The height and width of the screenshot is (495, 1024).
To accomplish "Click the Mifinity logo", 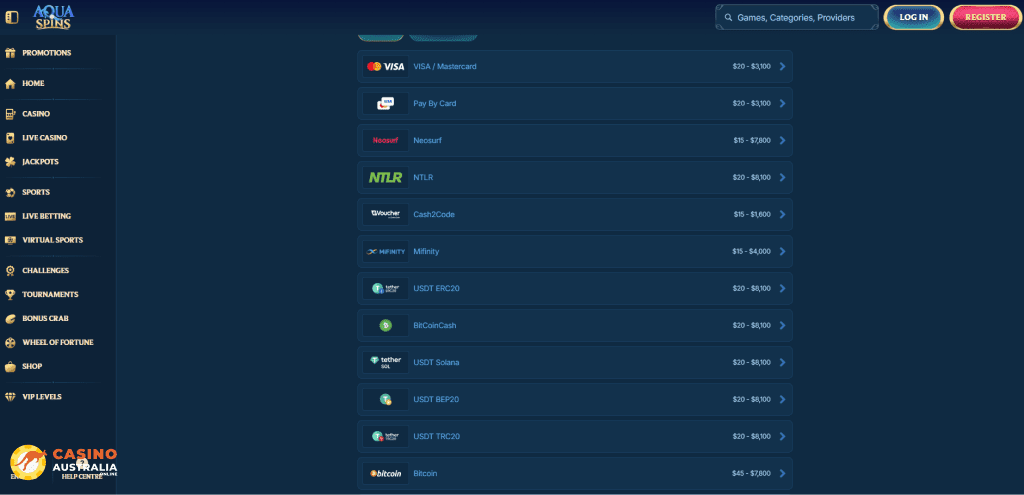I will pos(386,251).
